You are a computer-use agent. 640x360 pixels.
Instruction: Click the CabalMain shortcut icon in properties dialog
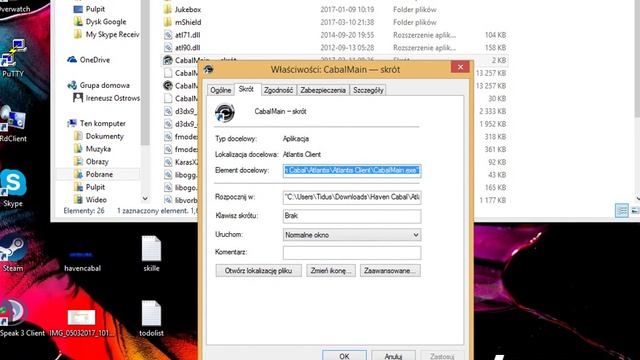pos(224,112)
